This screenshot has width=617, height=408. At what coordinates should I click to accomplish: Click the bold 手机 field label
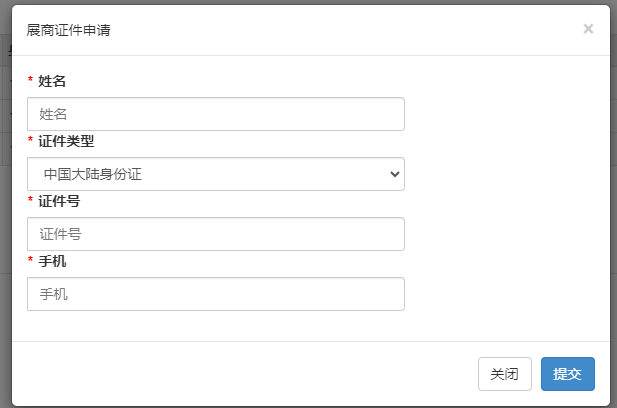pyautogui.click(x=52, y=261)
